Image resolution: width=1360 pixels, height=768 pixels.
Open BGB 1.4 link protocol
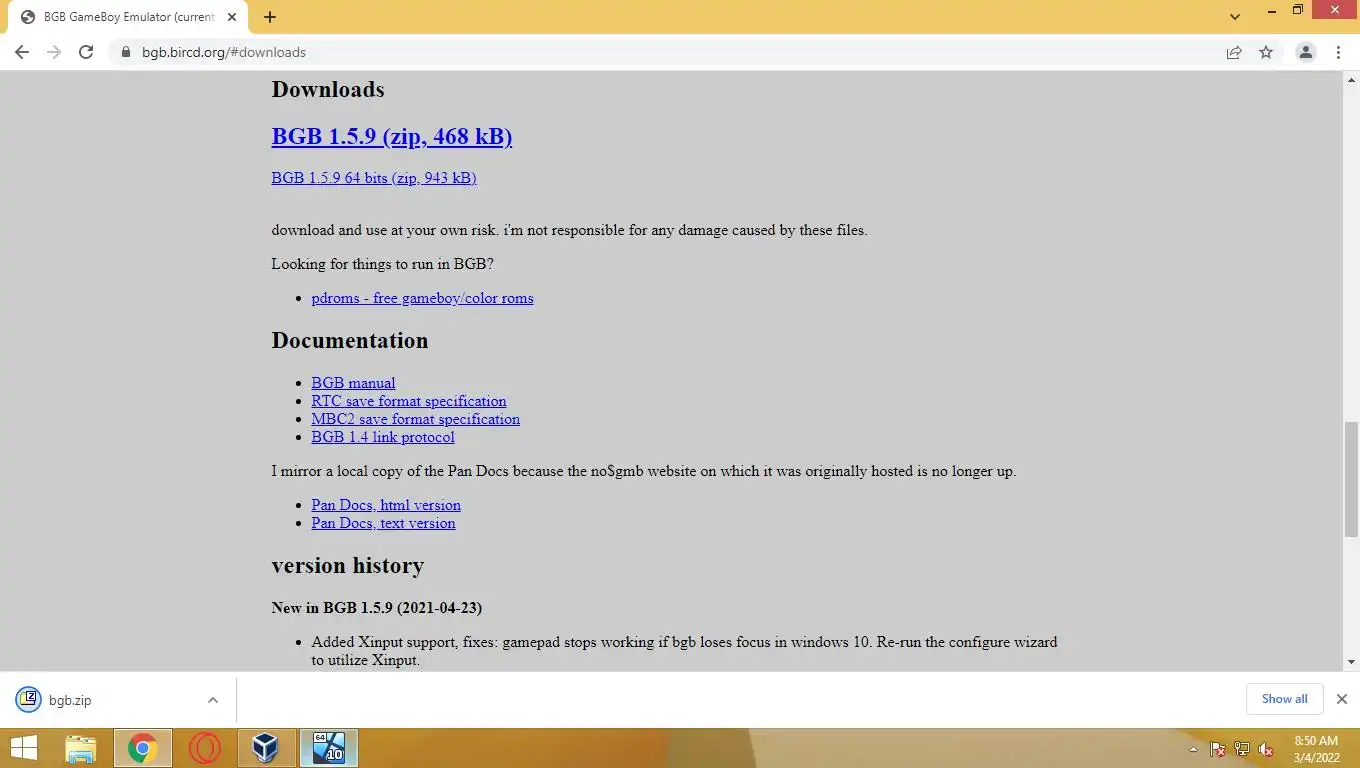[383, 437]
